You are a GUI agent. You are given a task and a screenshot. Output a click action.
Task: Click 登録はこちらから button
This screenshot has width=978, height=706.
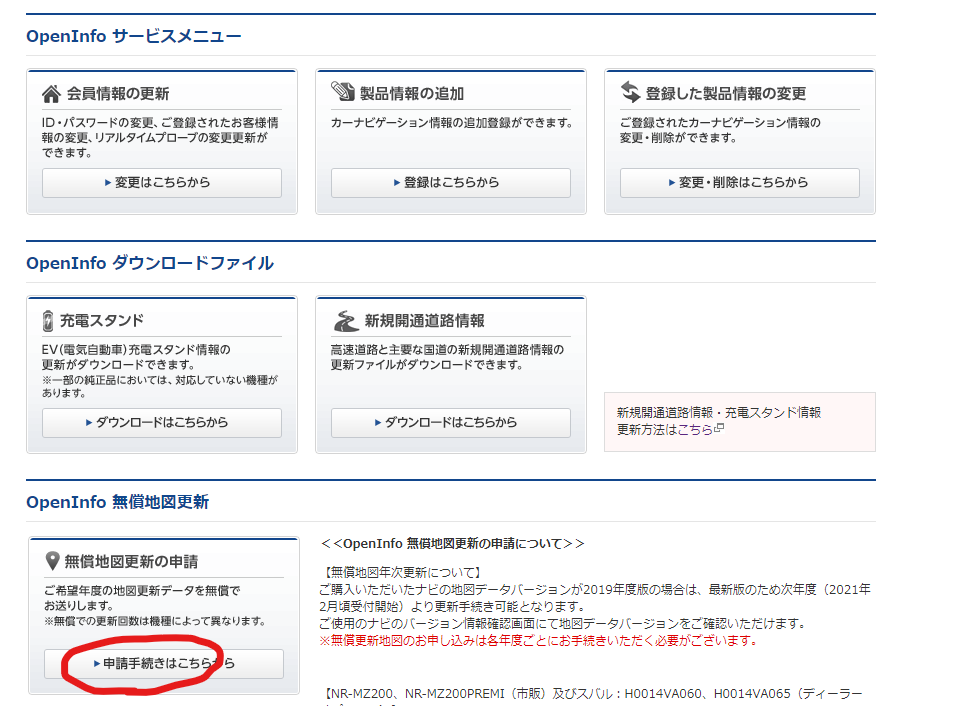[451, 183]
